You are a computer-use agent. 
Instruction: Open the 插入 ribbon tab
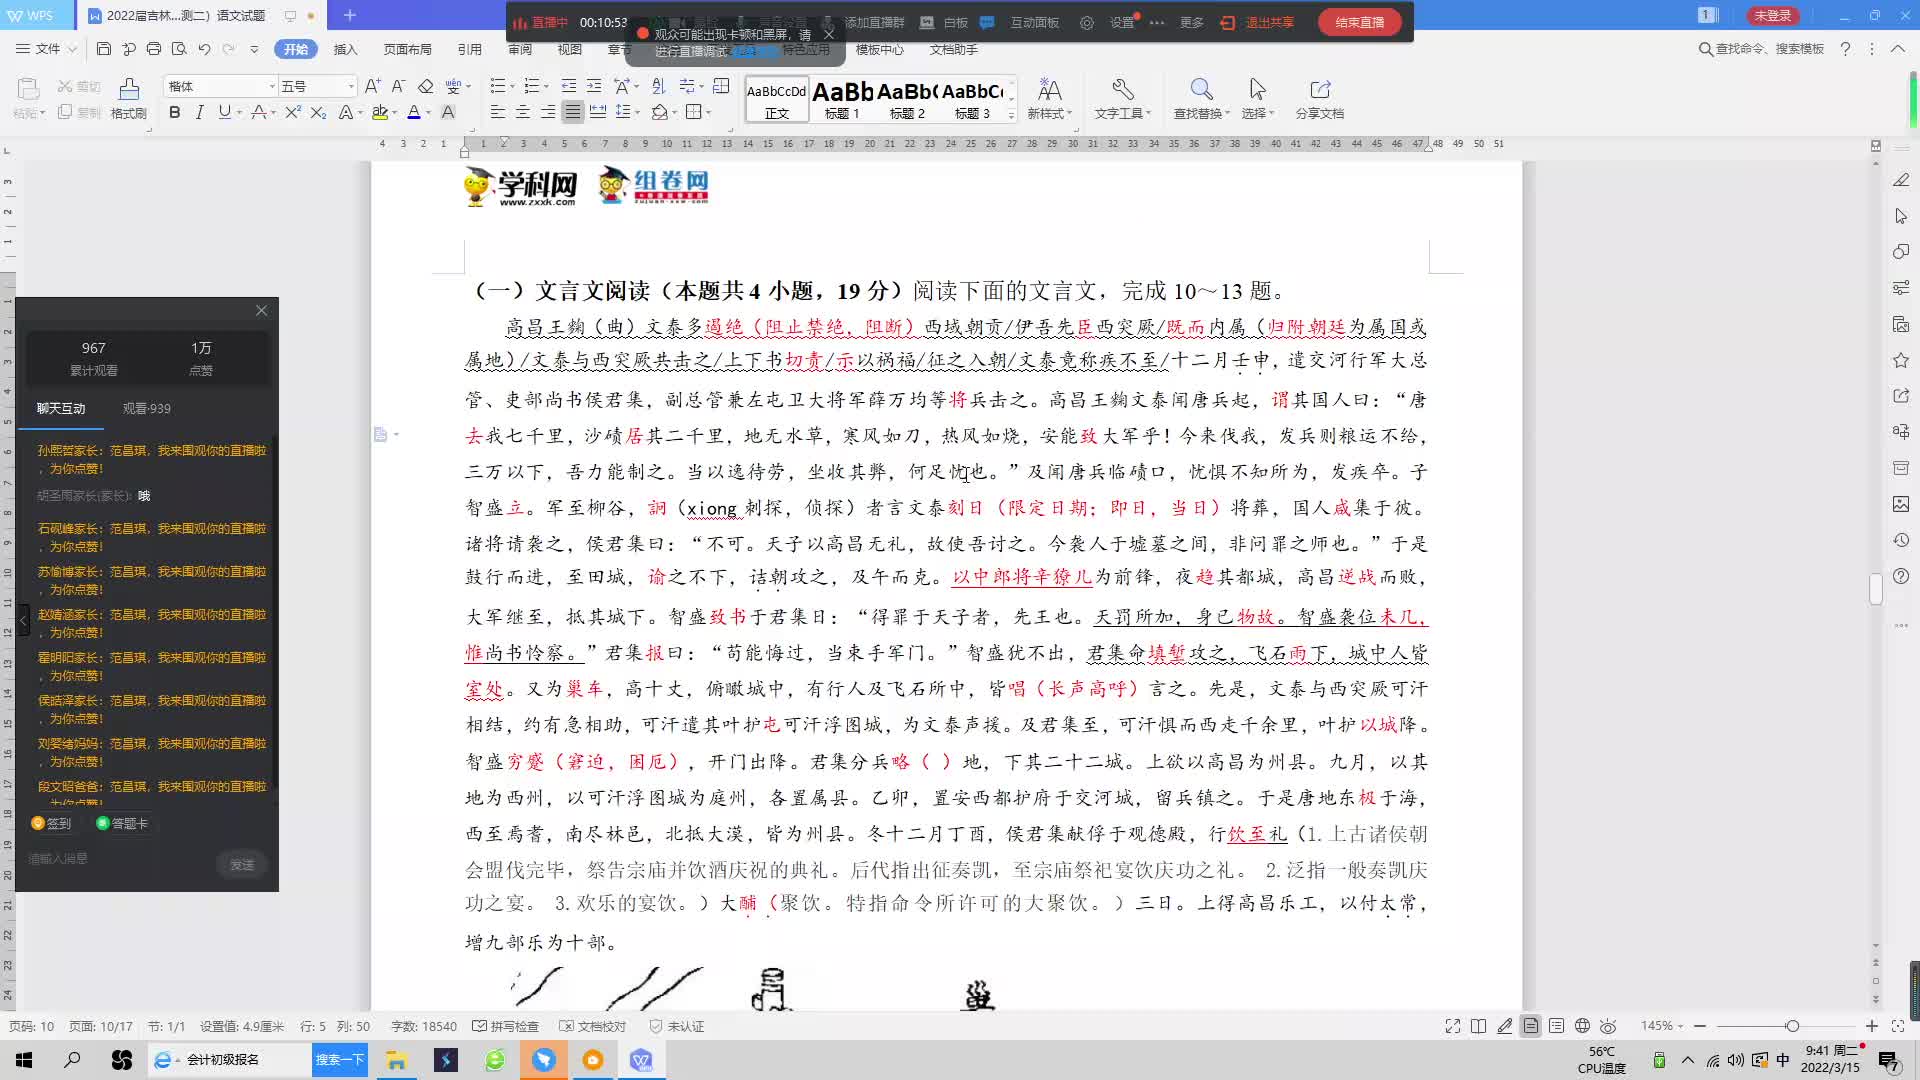click(x=345, y=49)
